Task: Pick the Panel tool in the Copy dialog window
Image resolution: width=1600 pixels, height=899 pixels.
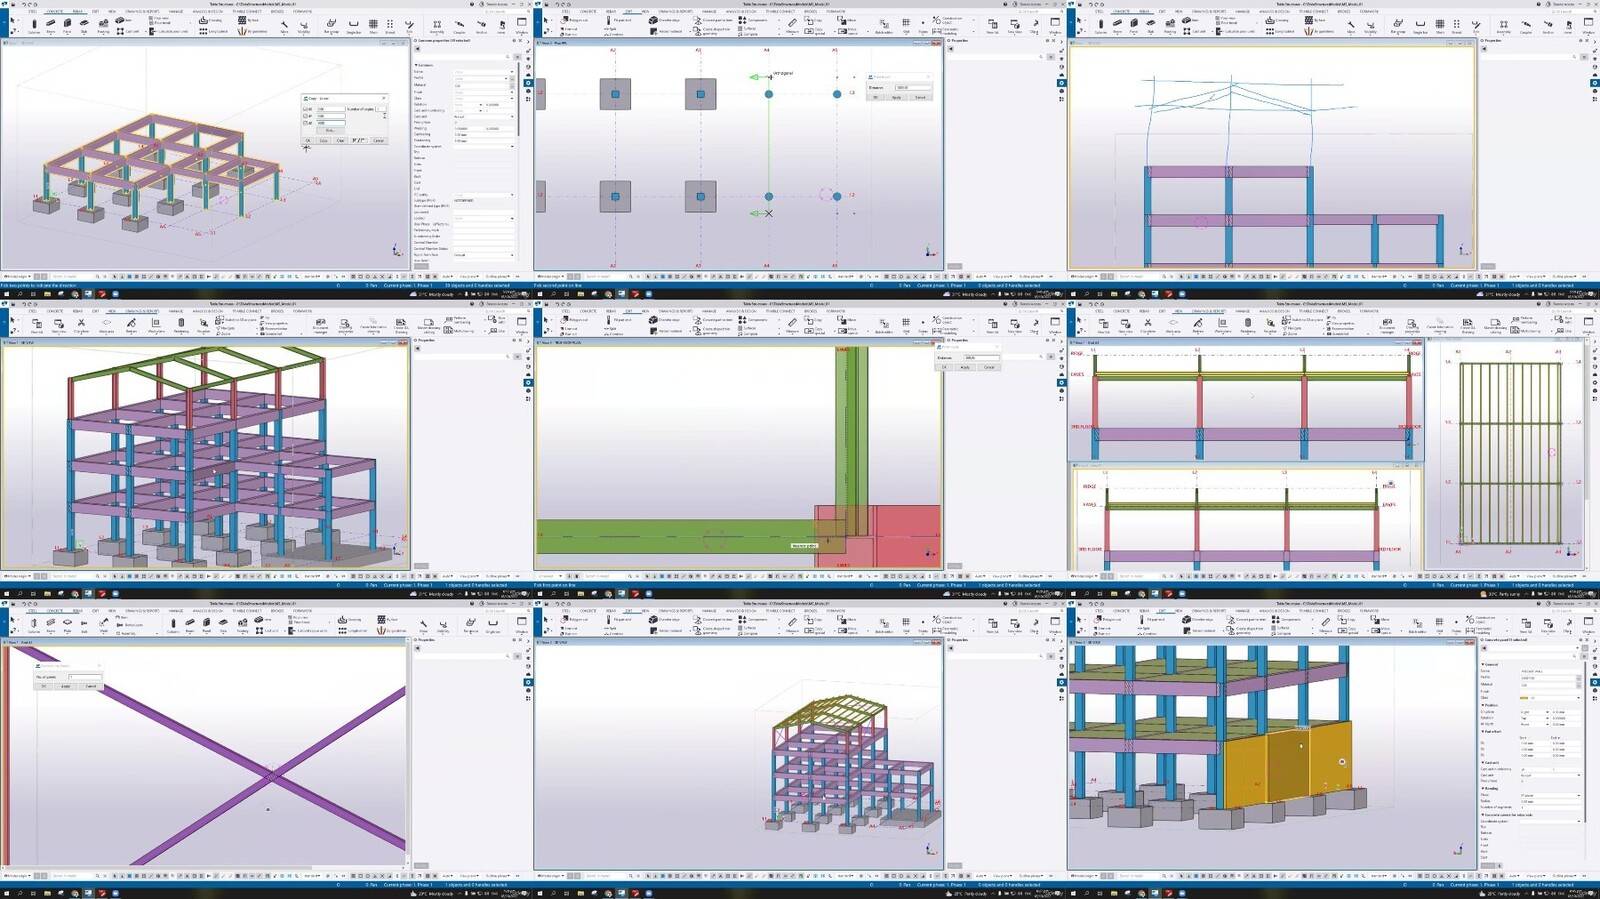Action: [67, 25]
